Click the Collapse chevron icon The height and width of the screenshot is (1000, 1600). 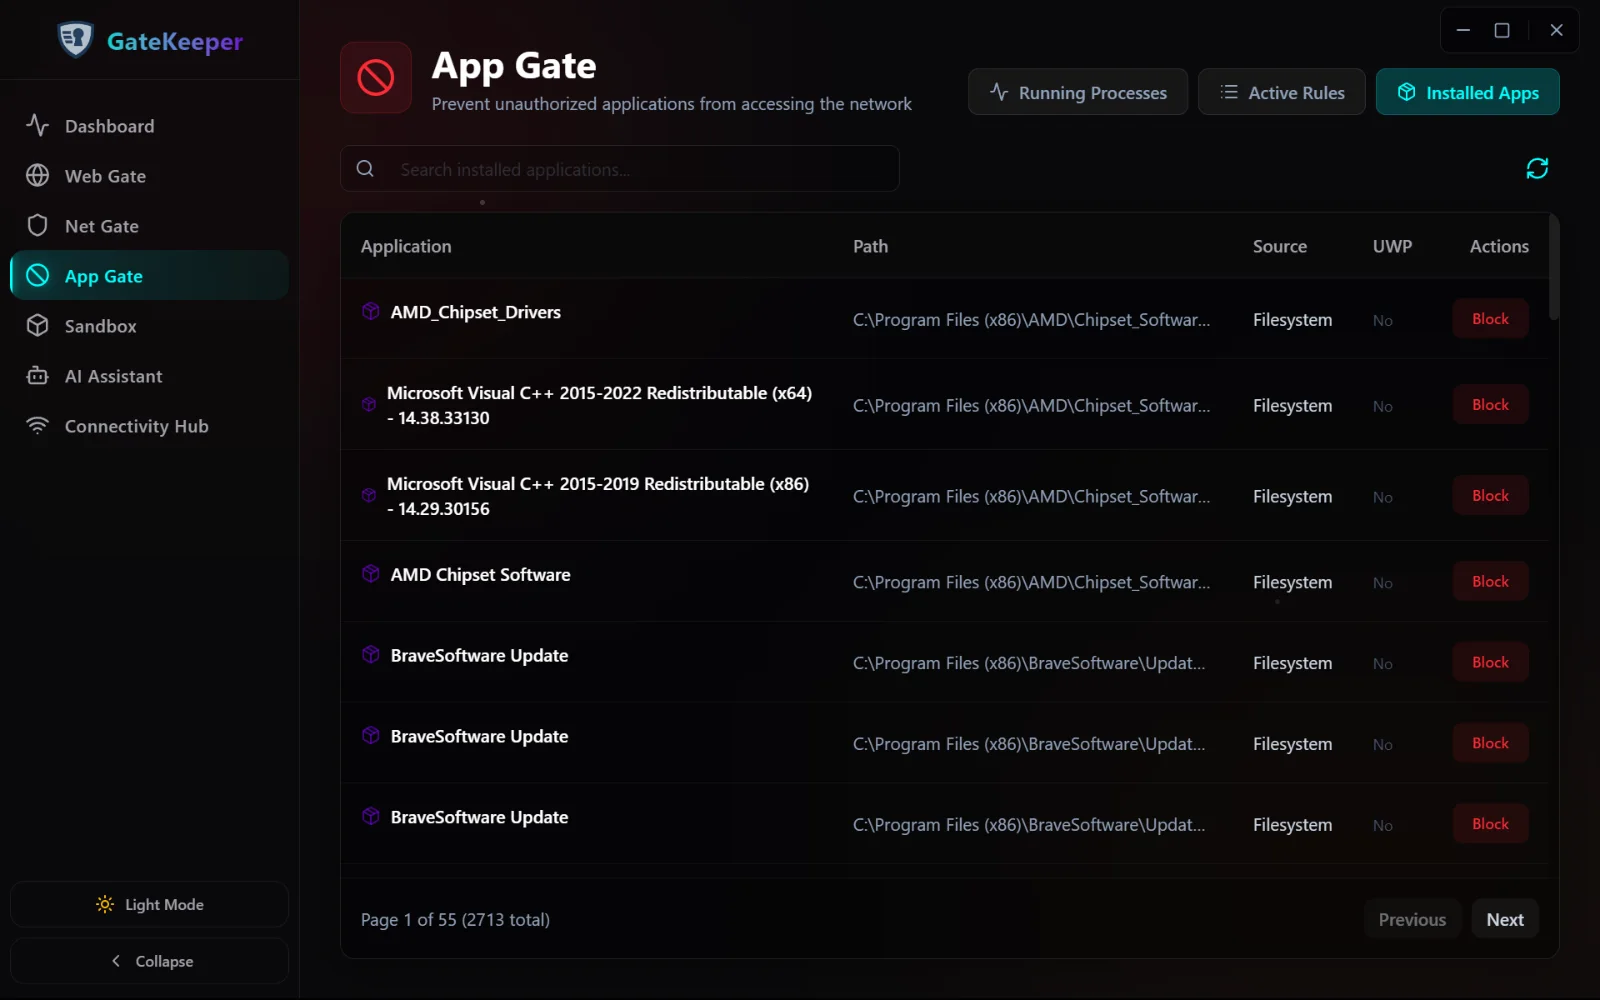pos(116,961)
